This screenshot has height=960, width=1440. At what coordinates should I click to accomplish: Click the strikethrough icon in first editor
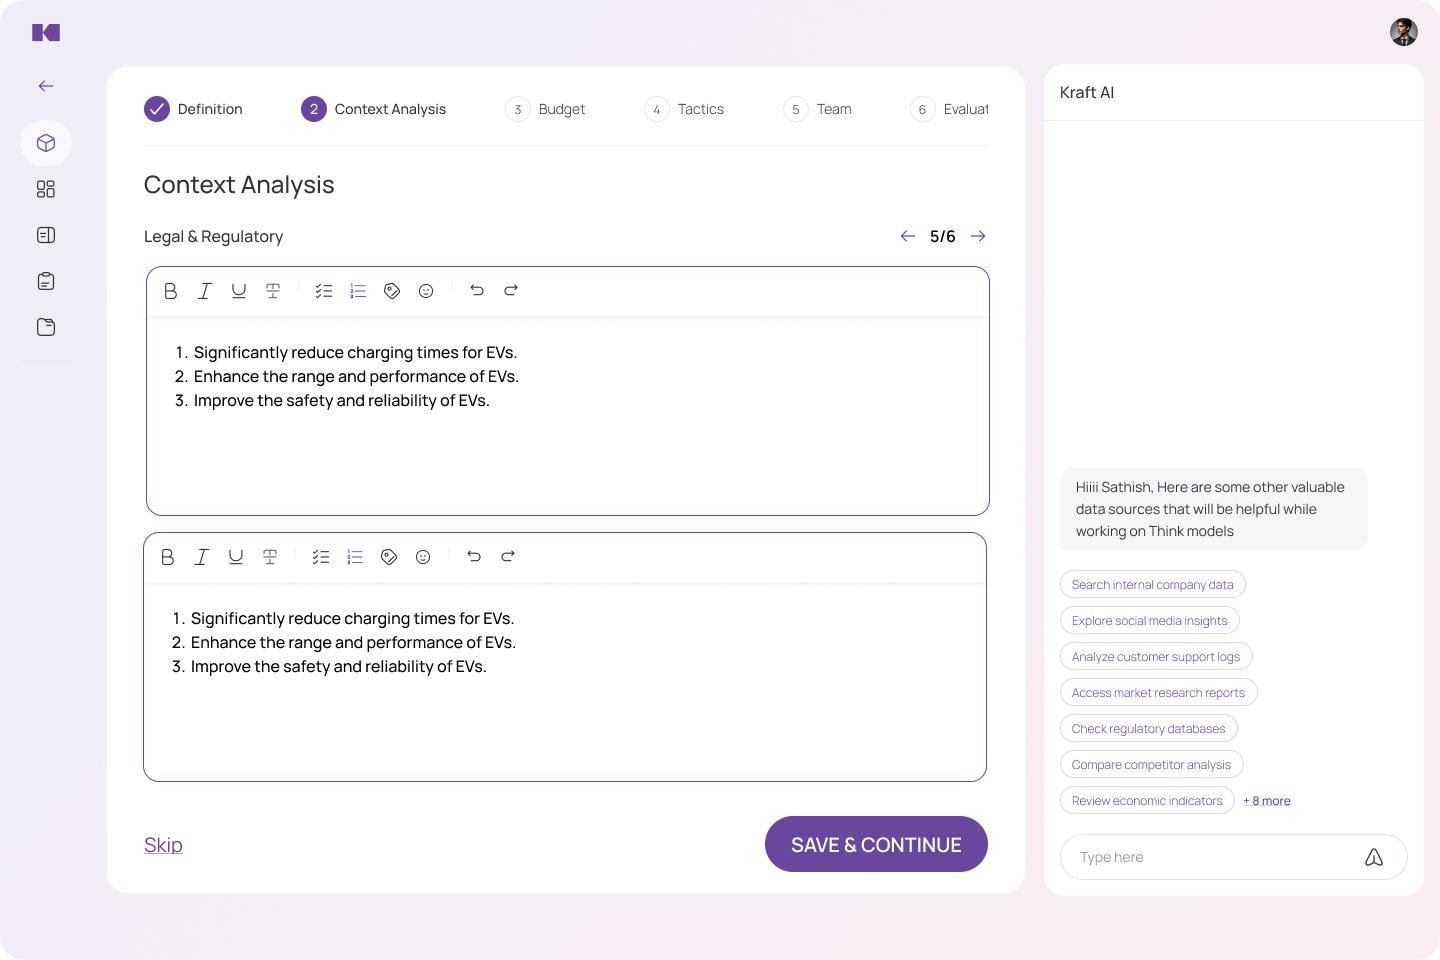click(x=273, y=291)
